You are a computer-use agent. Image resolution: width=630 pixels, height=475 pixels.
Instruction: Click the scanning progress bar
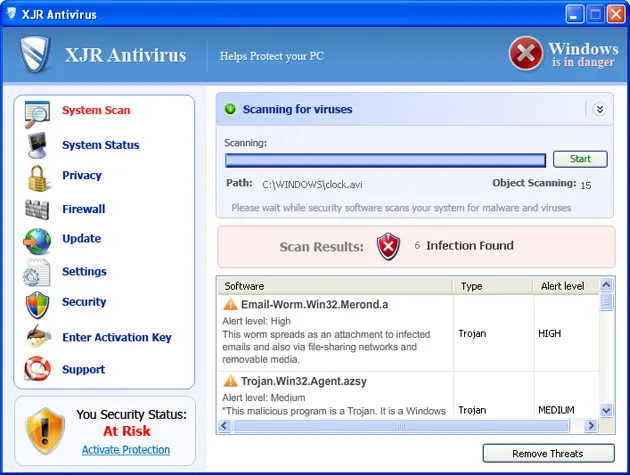385,160
